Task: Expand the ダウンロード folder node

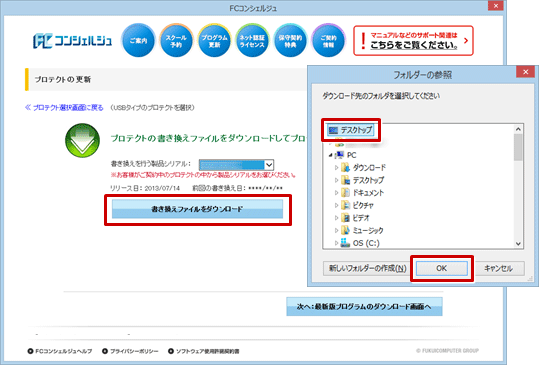Action: [337, 168]
